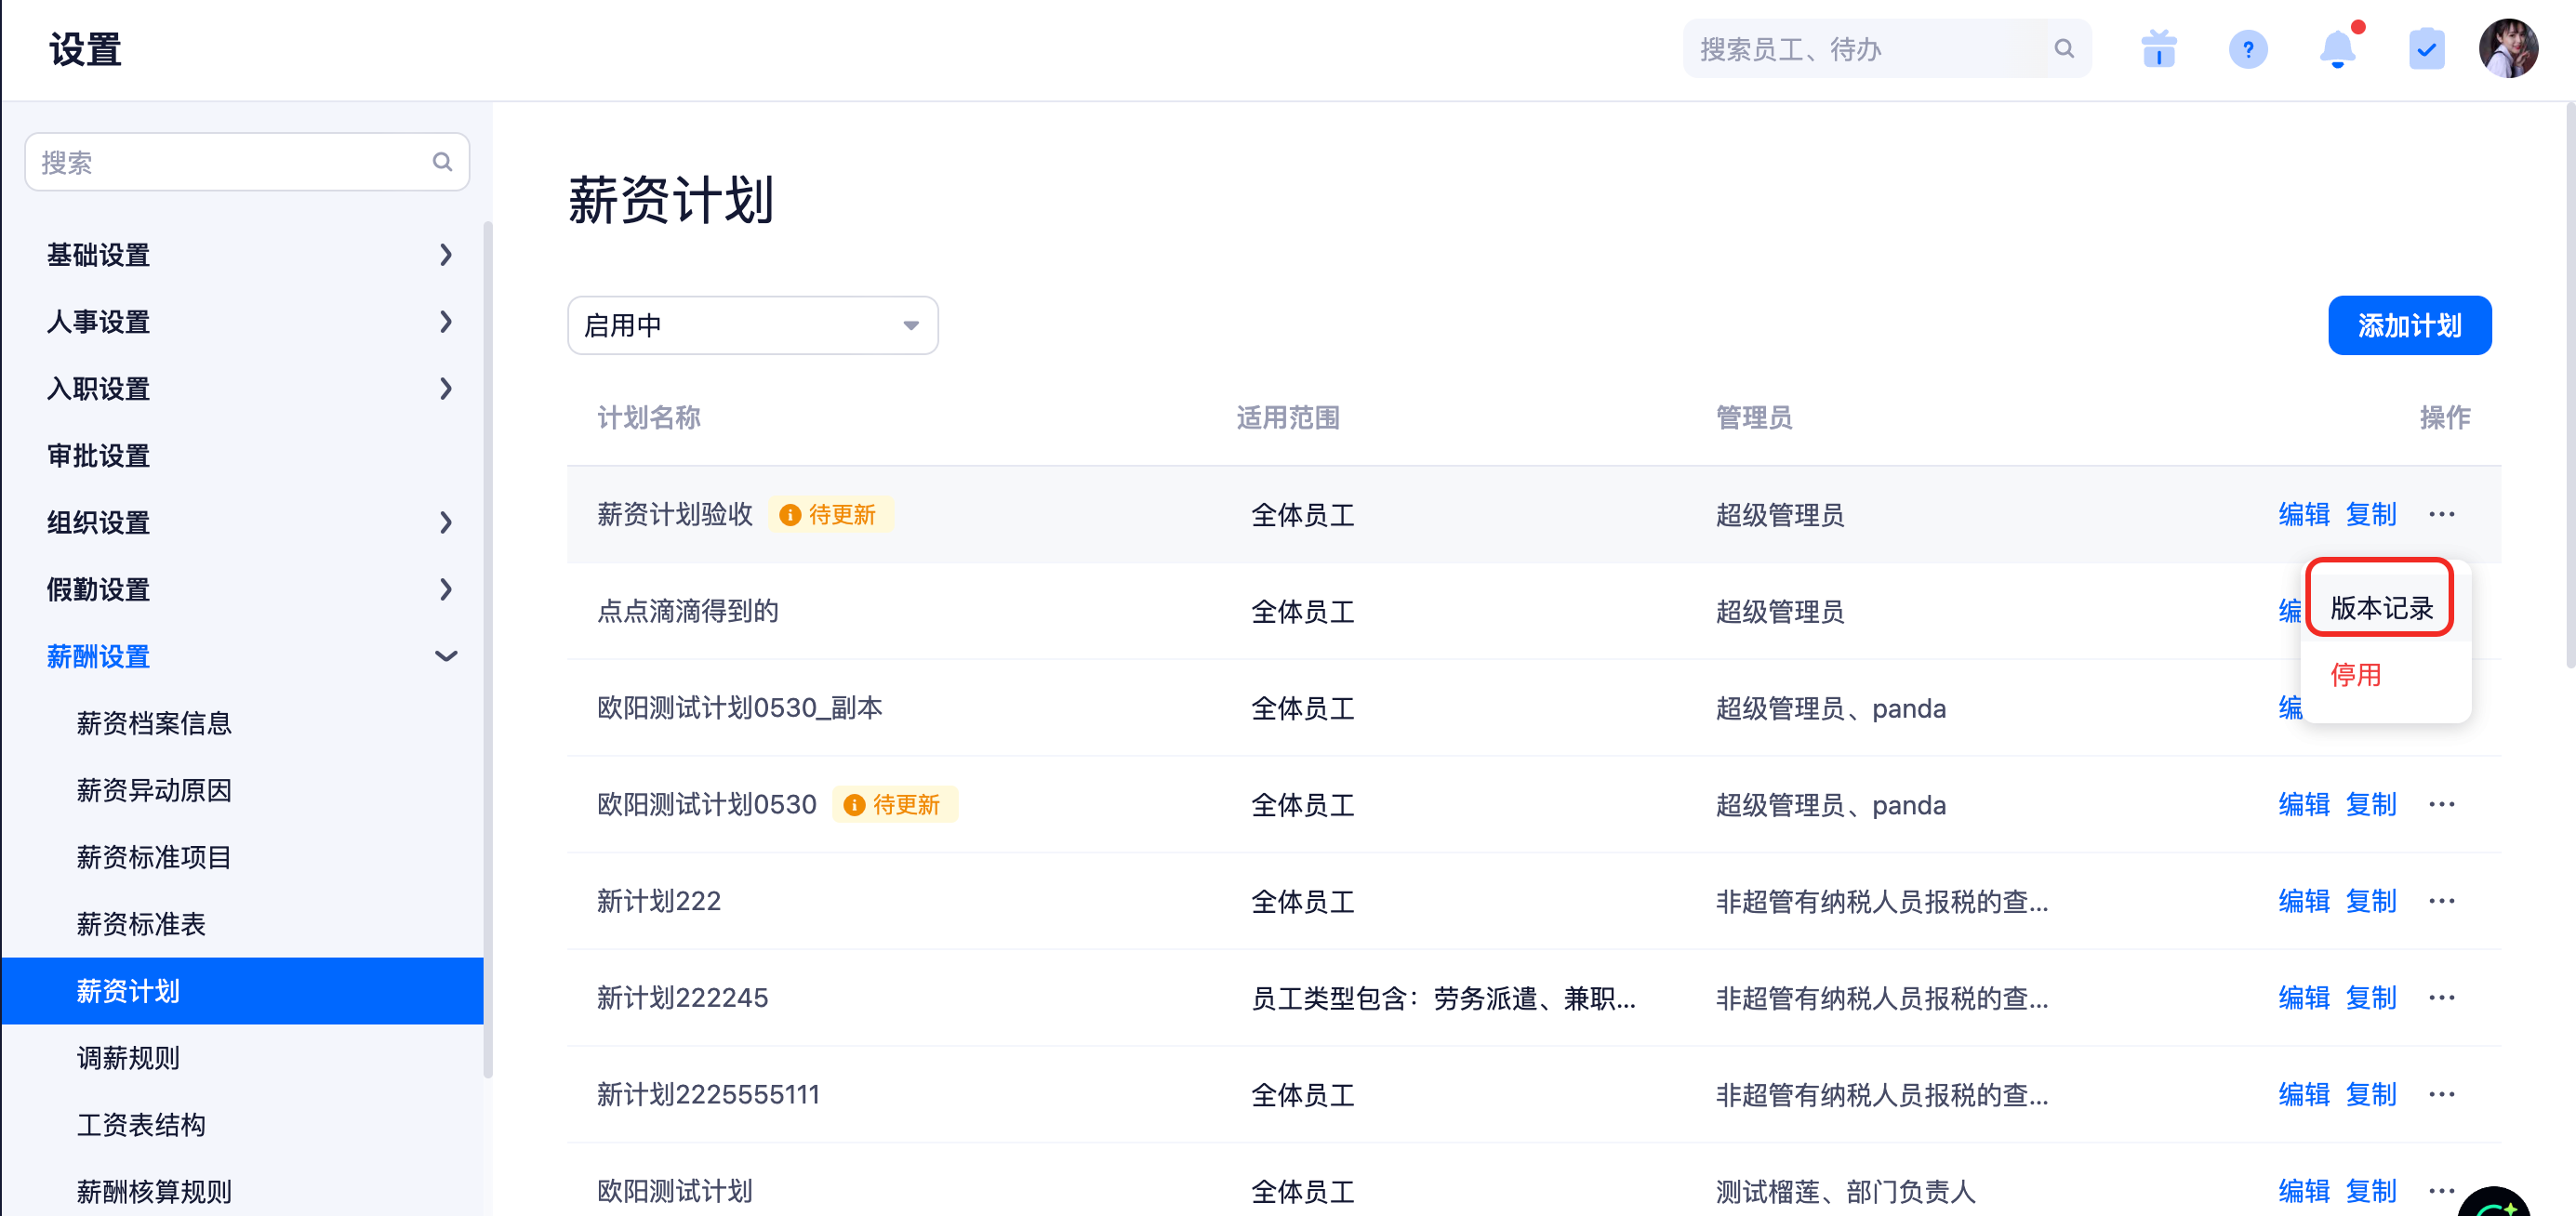Focus the sidebar 搜索 input
This screenshot has width=2576, height=1216.
[x=247, y=162]
